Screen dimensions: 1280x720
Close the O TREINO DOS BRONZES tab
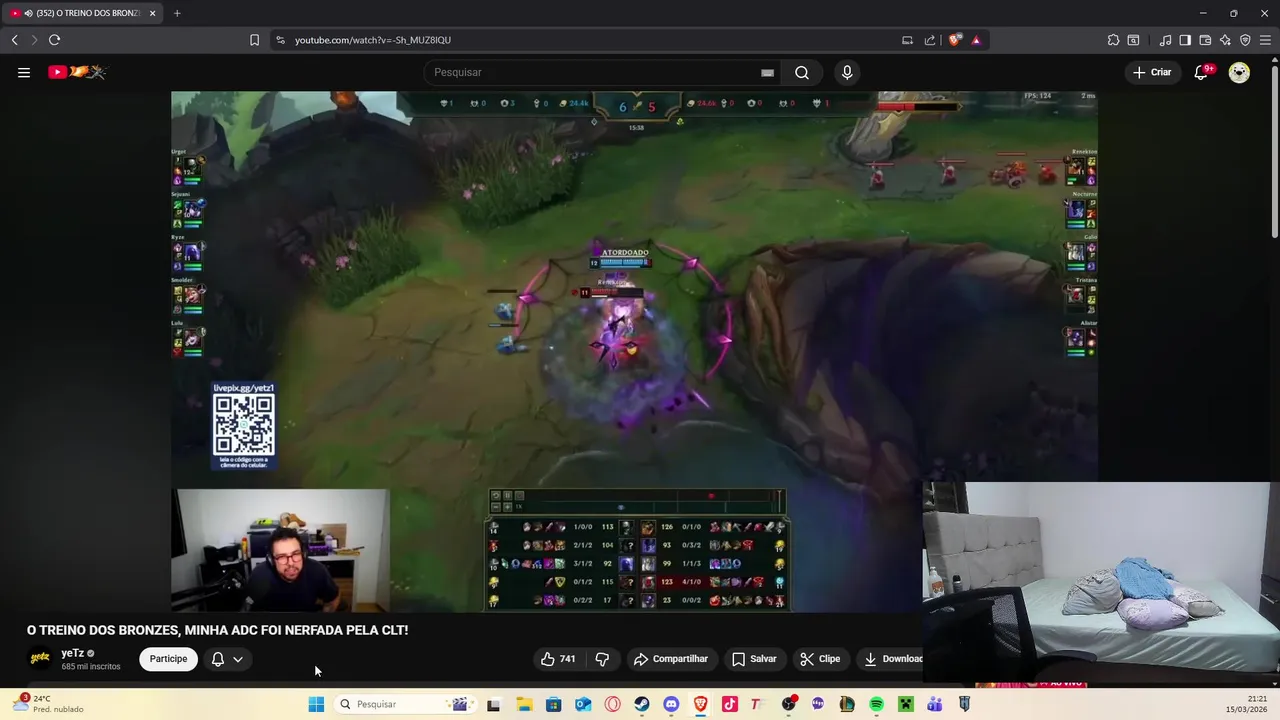[153, 13]
